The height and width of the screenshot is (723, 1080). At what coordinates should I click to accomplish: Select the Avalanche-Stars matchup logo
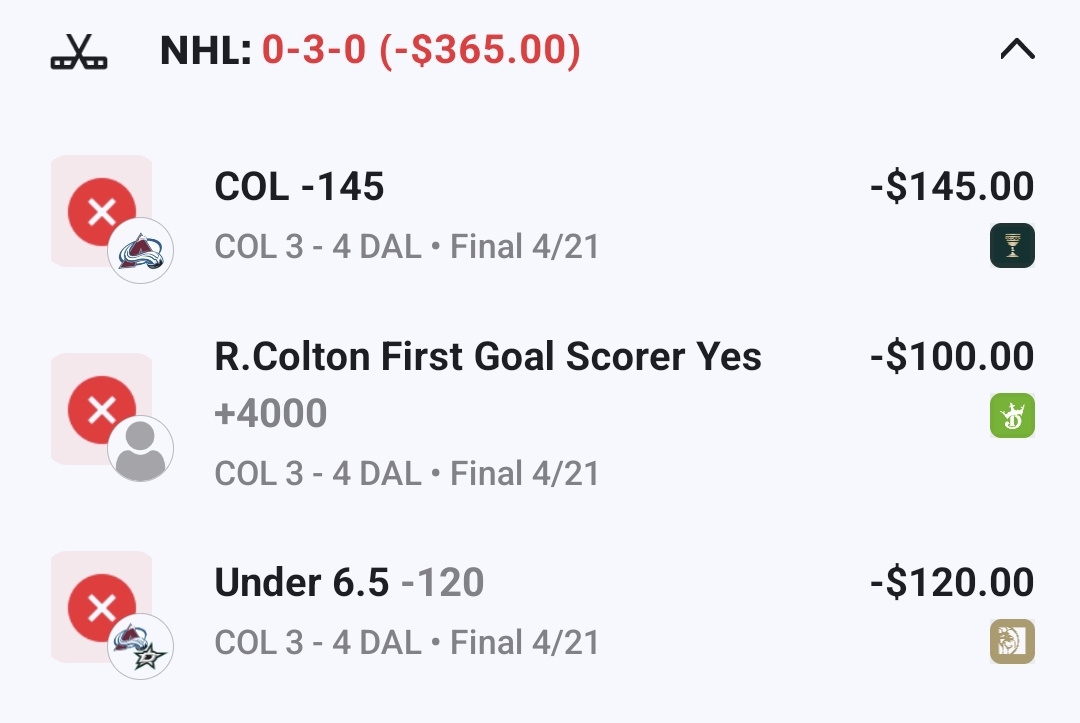tap(141, 647)
